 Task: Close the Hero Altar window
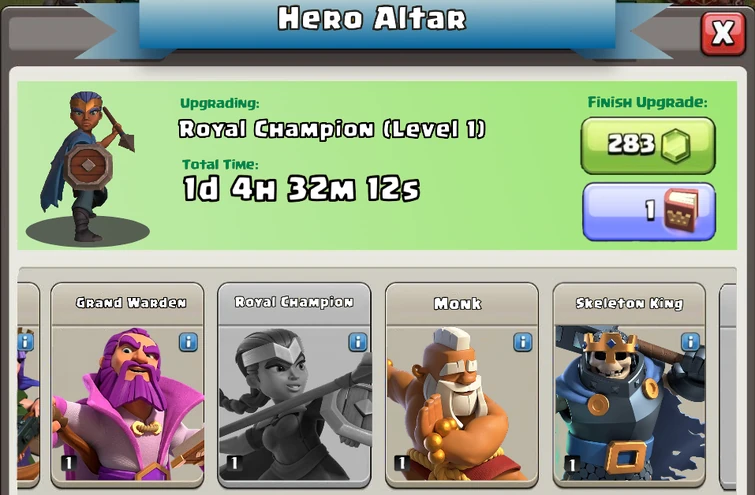pos(723,33)
